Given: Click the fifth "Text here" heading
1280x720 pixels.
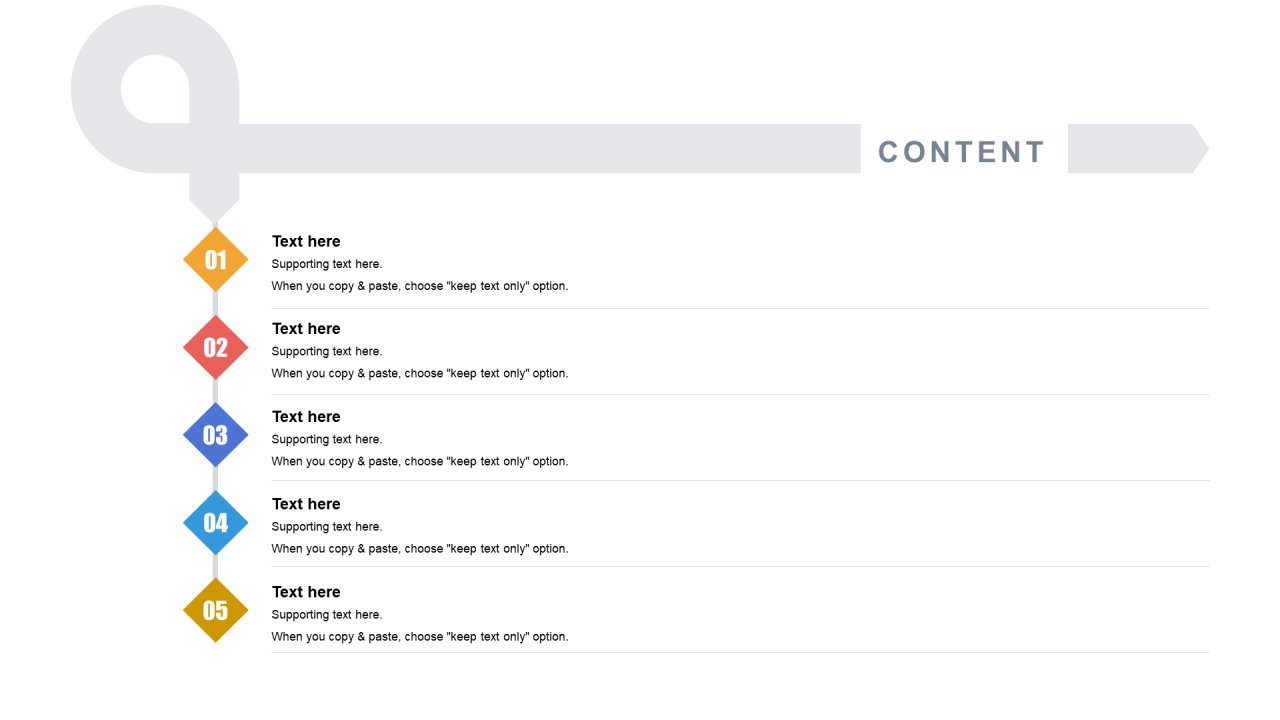Looking at the screenshot, I should [x=306, y=592].
